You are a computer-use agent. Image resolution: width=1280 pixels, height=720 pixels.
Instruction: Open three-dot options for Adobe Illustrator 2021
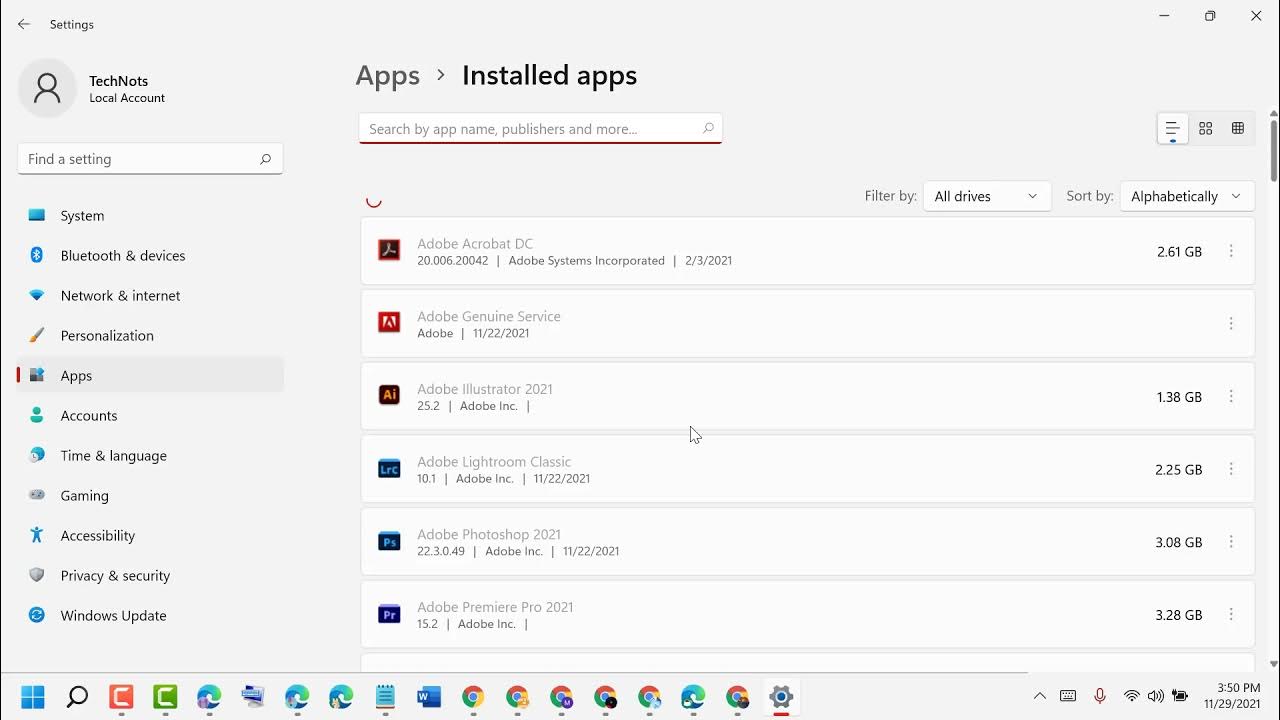(x=1231, y=397)
